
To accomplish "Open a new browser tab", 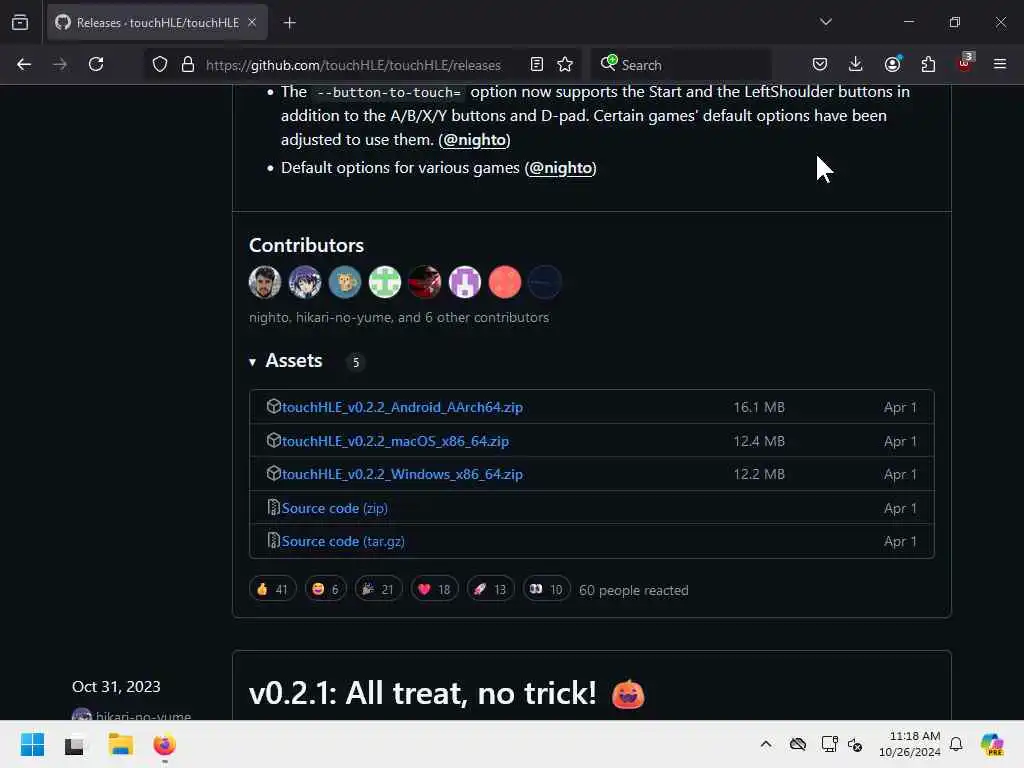I will click(x=289, y=23).
